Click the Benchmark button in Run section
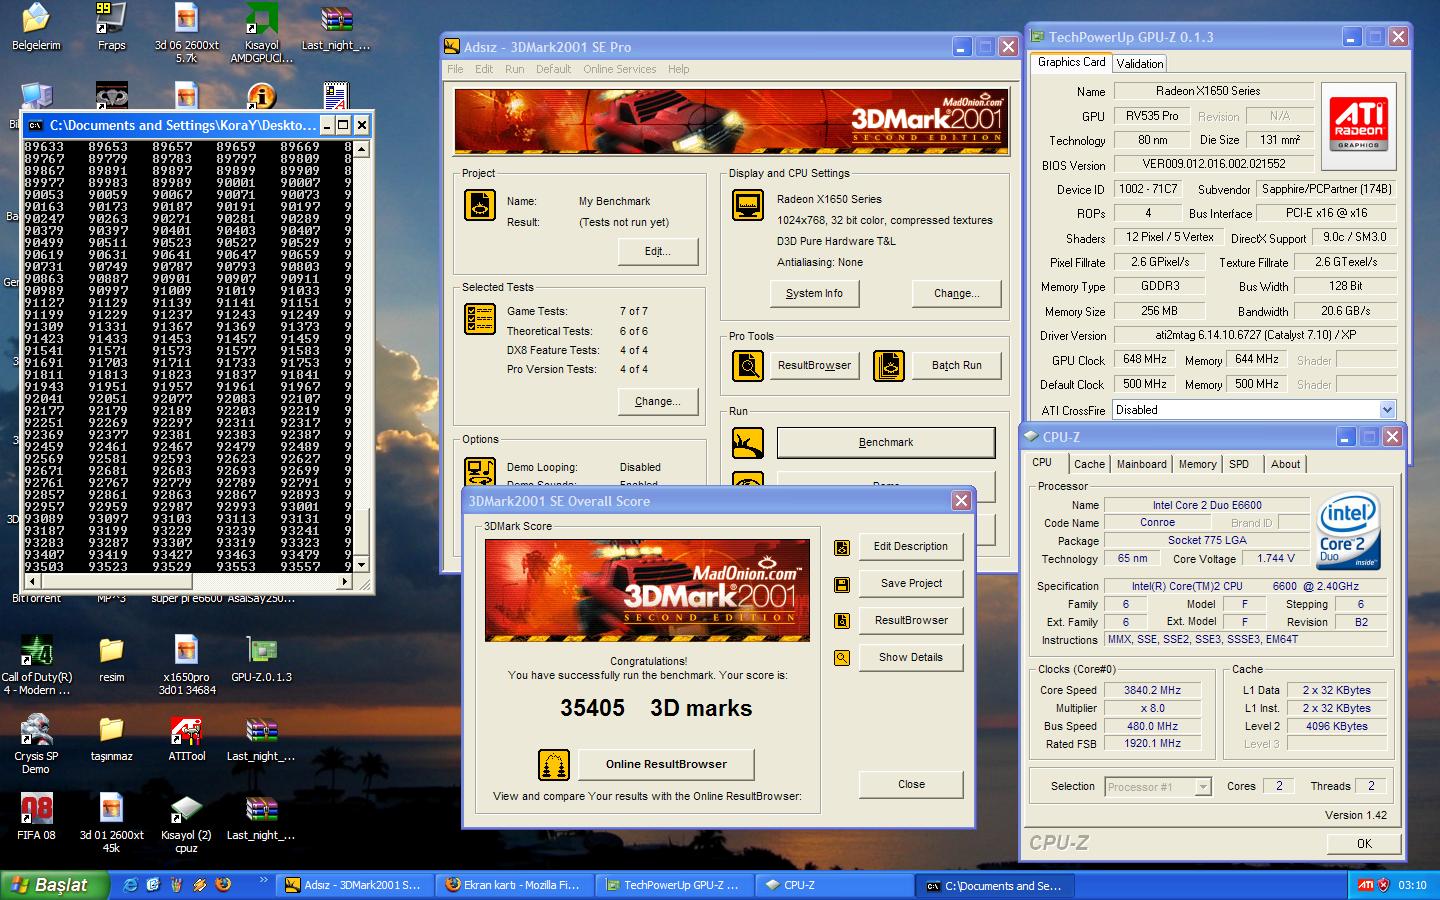This screenshot has width=1440, height=900. coord(886,442)
